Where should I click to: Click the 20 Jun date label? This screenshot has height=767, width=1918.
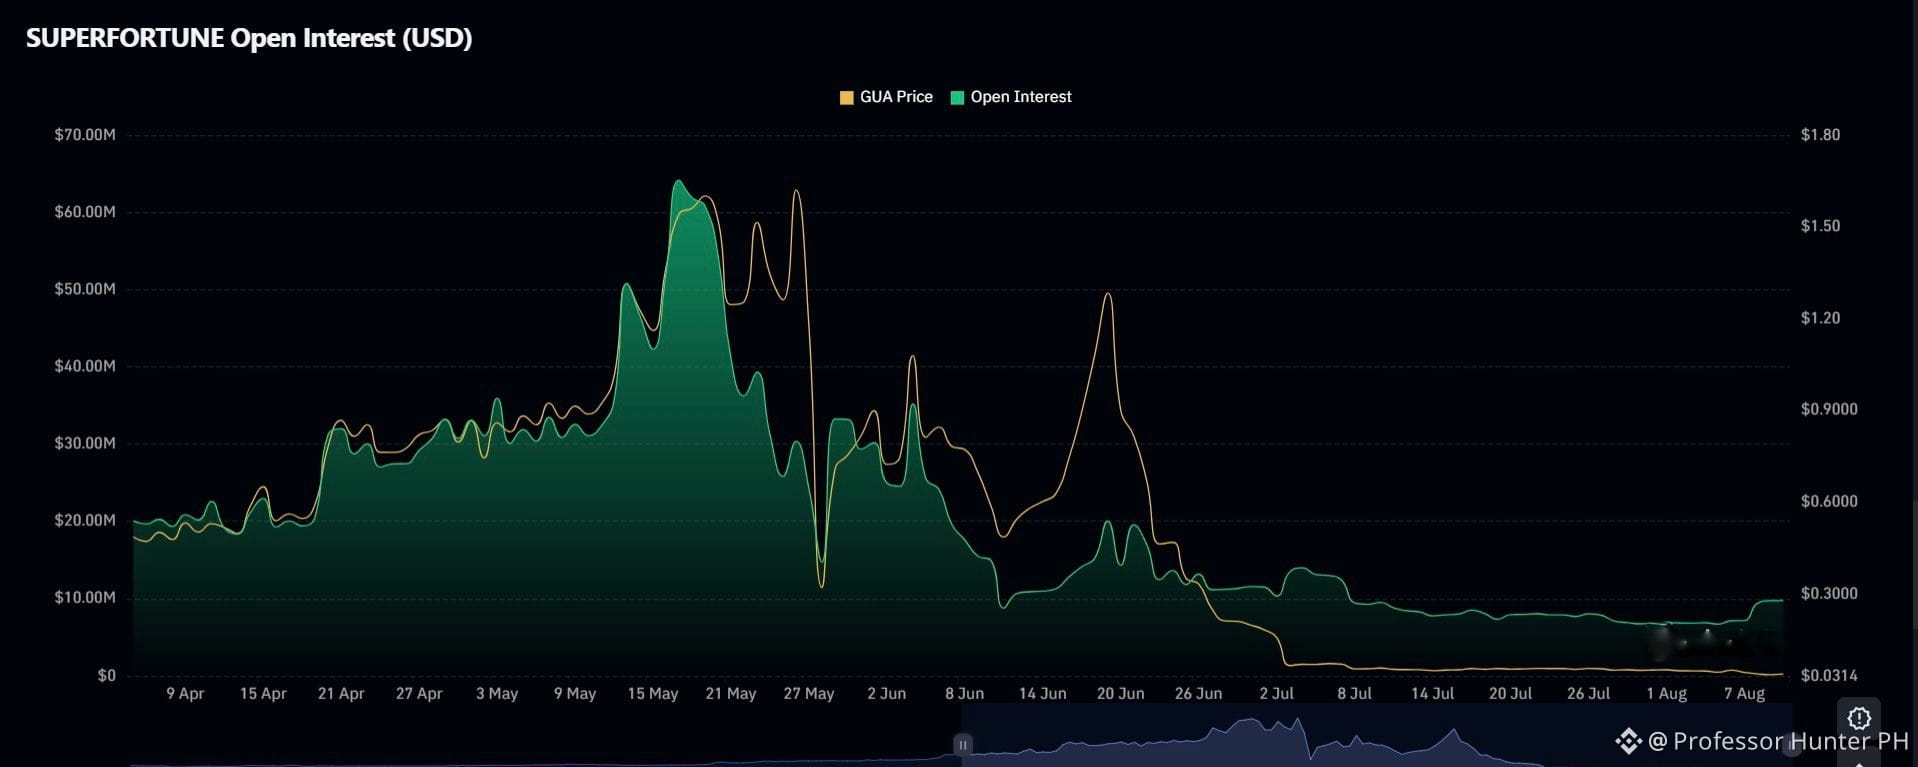point(1121,693)
